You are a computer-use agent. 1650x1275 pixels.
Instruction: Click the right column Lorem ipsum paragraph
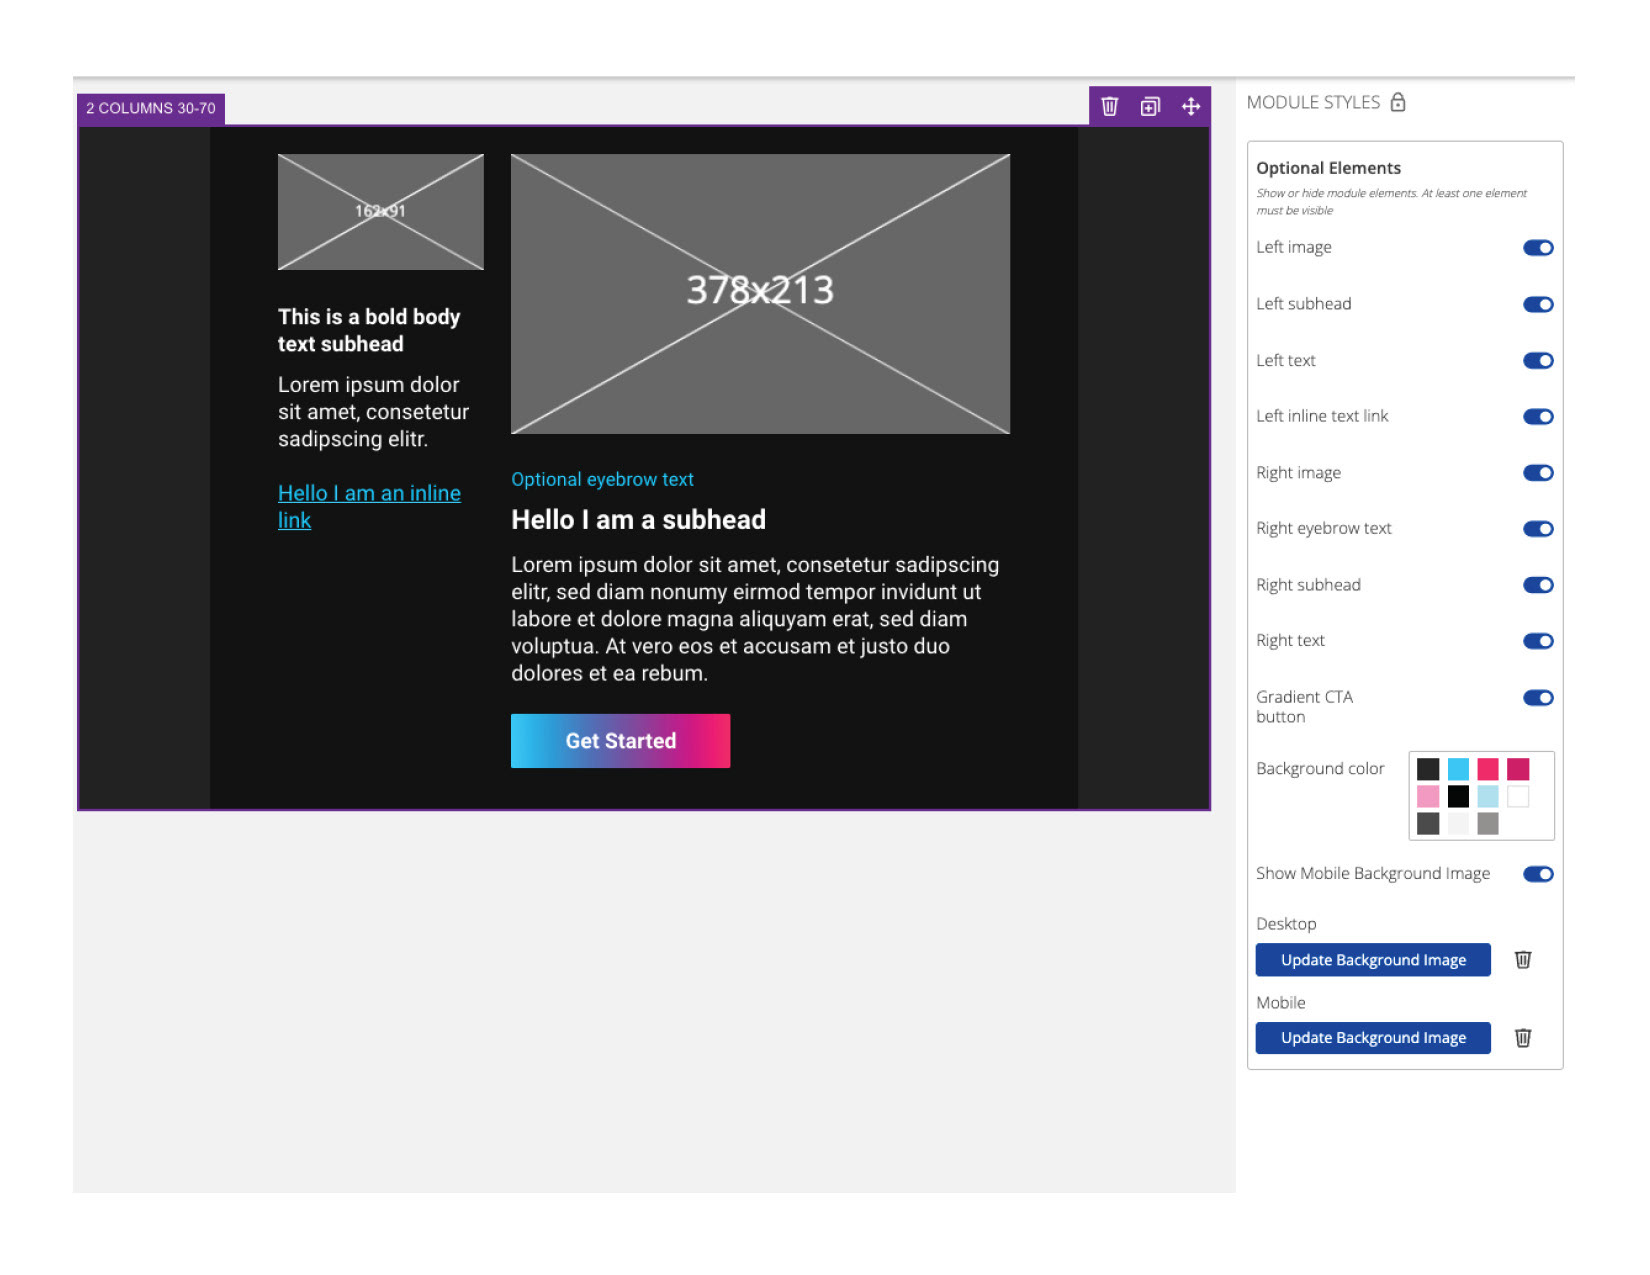tap(755, 619)
